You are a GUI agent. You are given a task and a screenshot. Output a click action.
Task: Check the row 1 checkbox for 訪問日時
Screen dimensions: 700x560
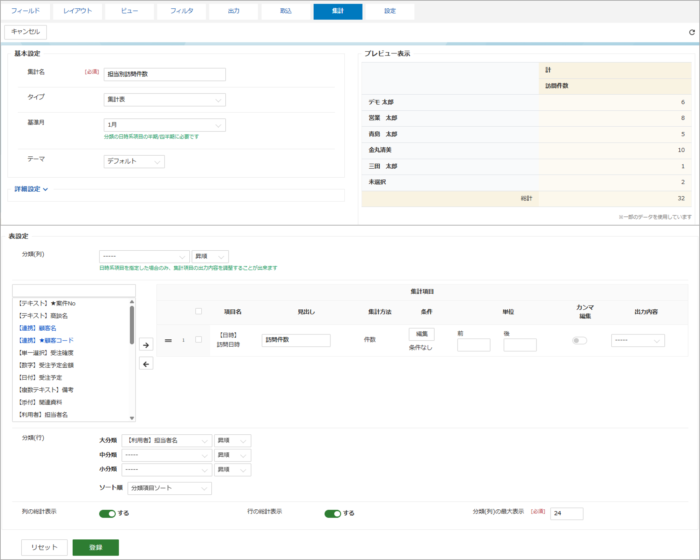tap(199, 339)
